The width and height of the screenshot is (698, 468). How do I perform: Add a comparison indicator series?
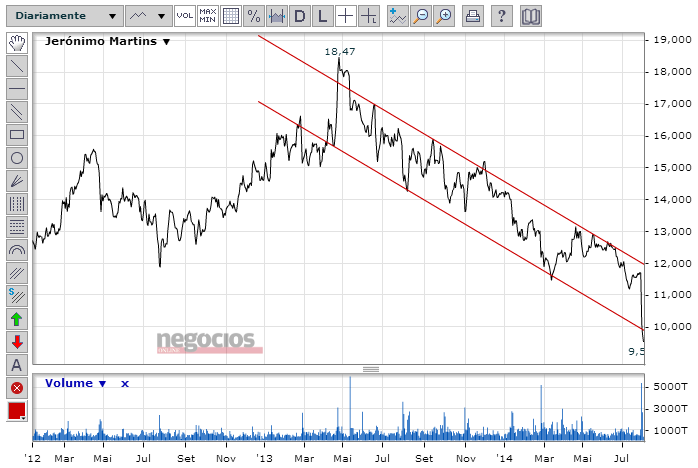pyautogui.click(x=398, y=16)
